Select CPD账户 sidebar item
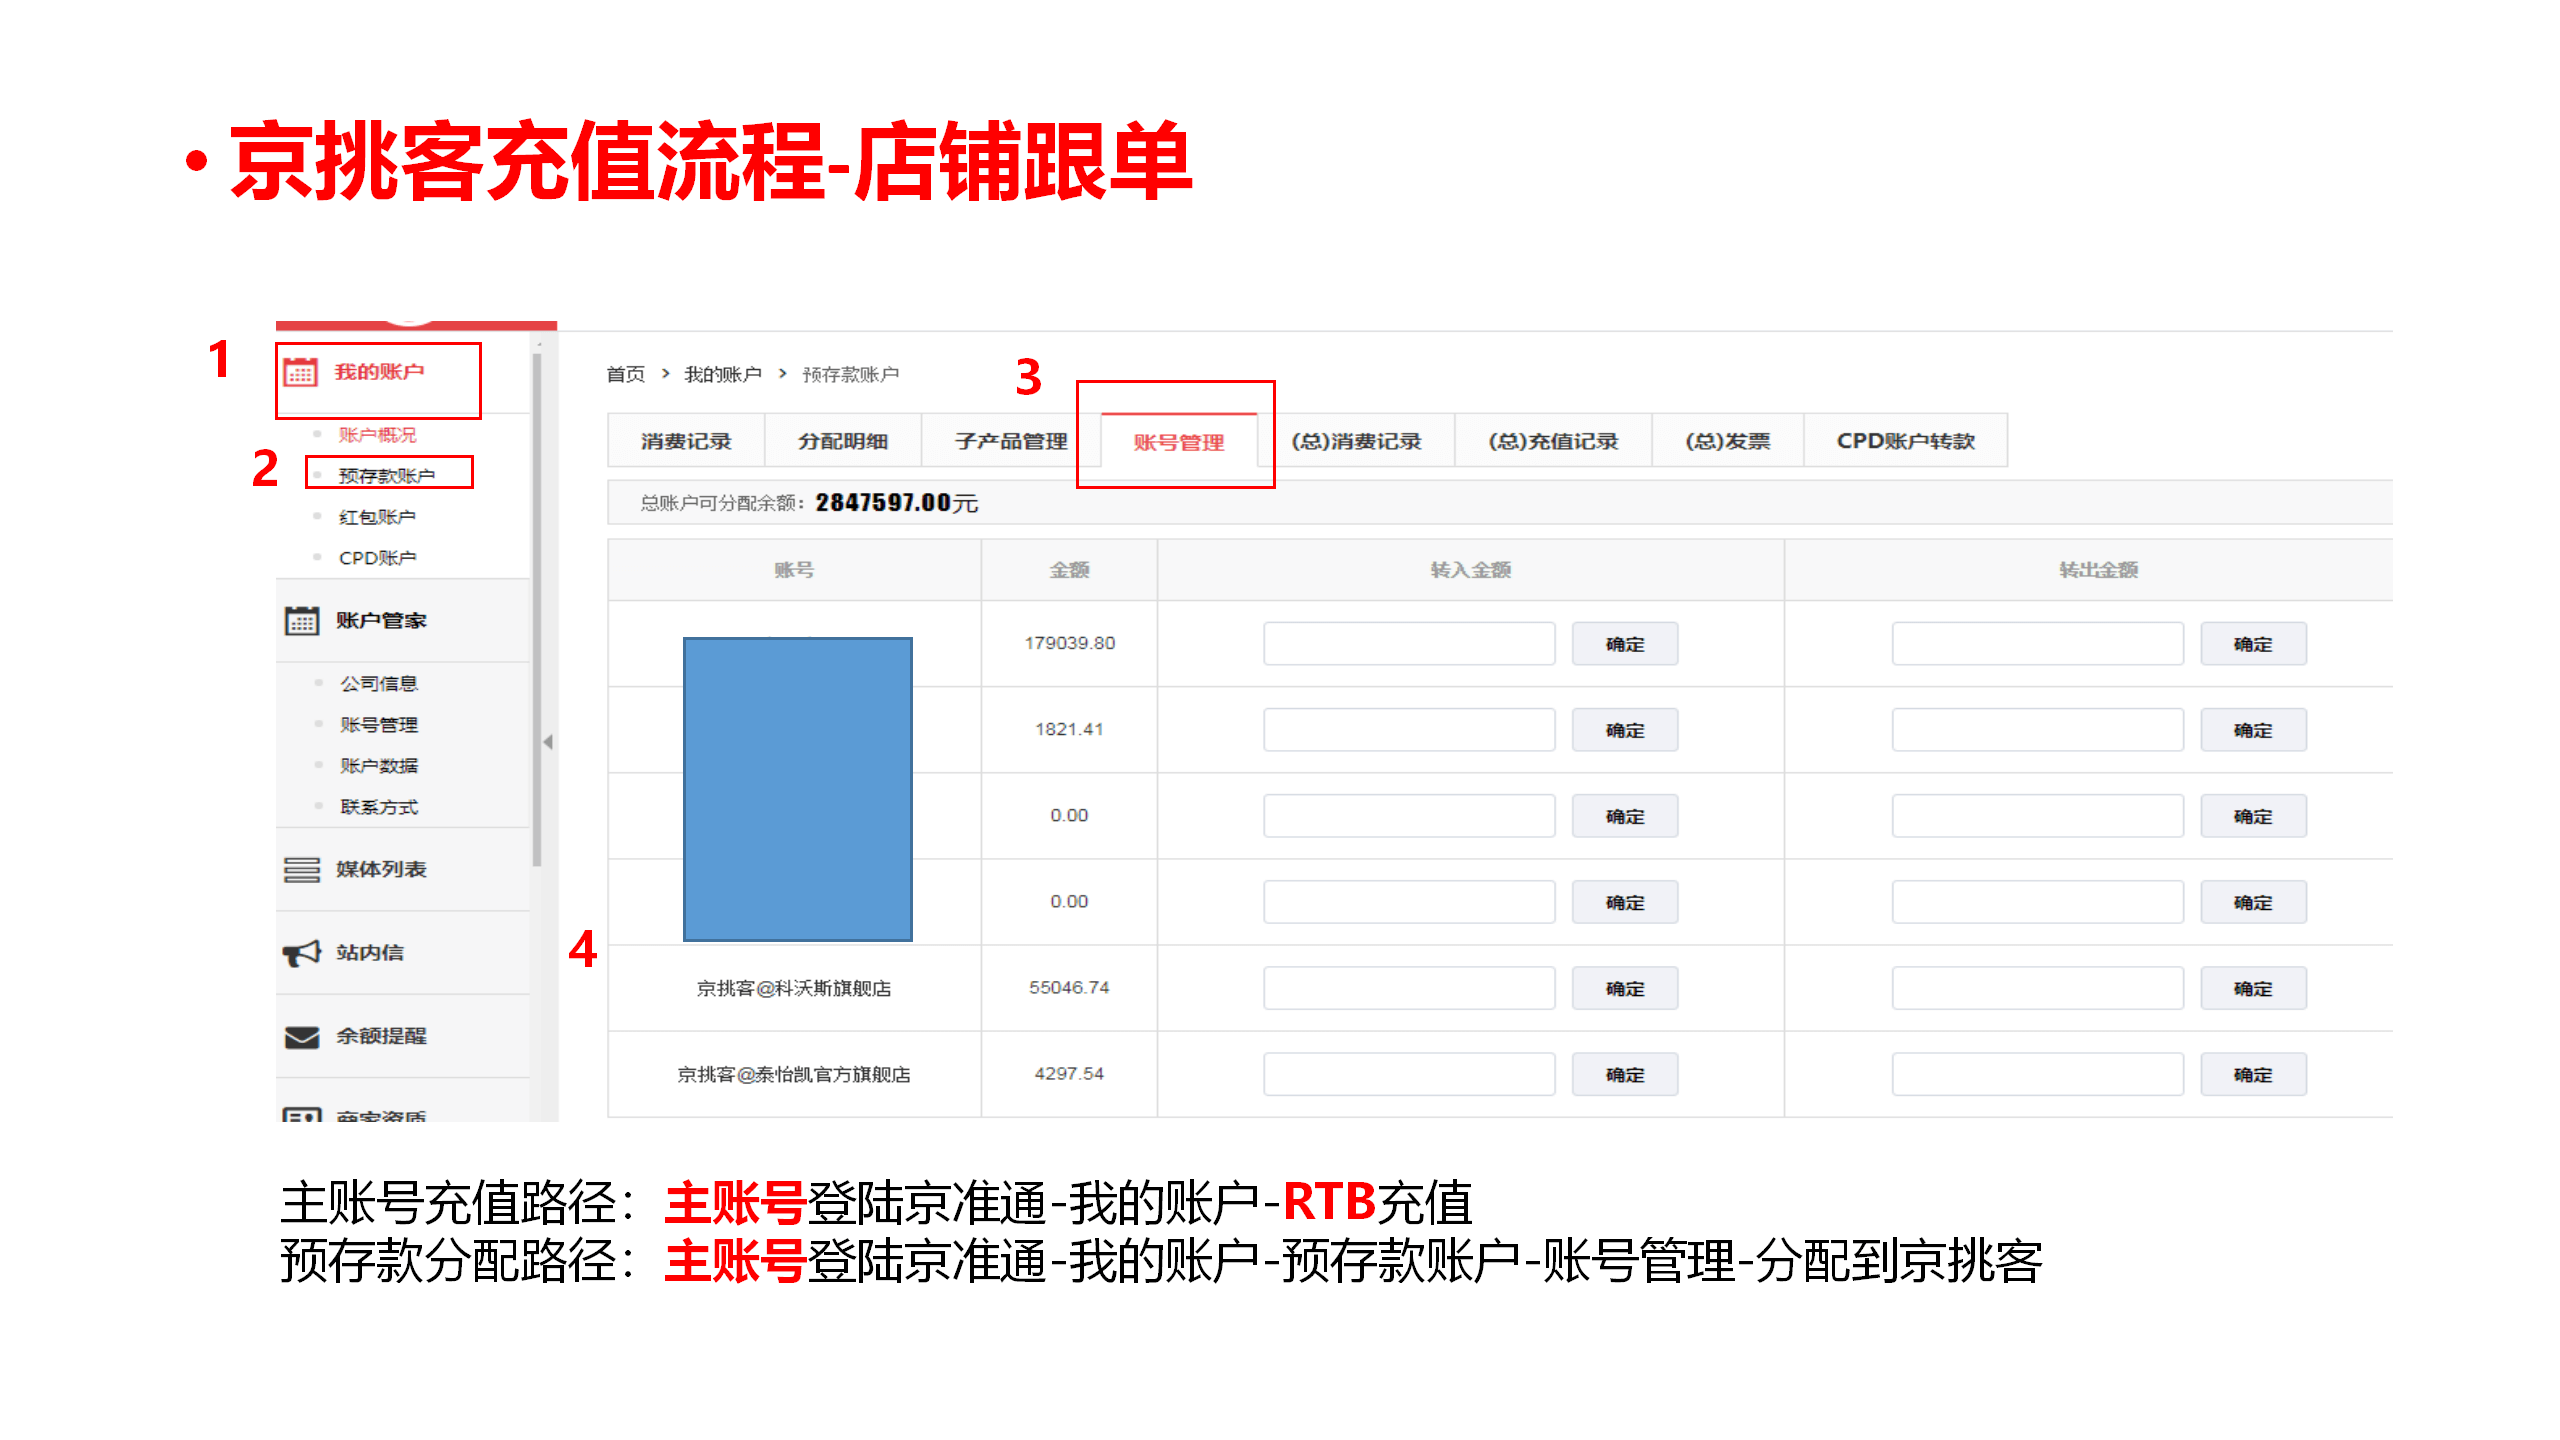Image resolution: width=2560 pixels, height=1440 pixels. 376,558
